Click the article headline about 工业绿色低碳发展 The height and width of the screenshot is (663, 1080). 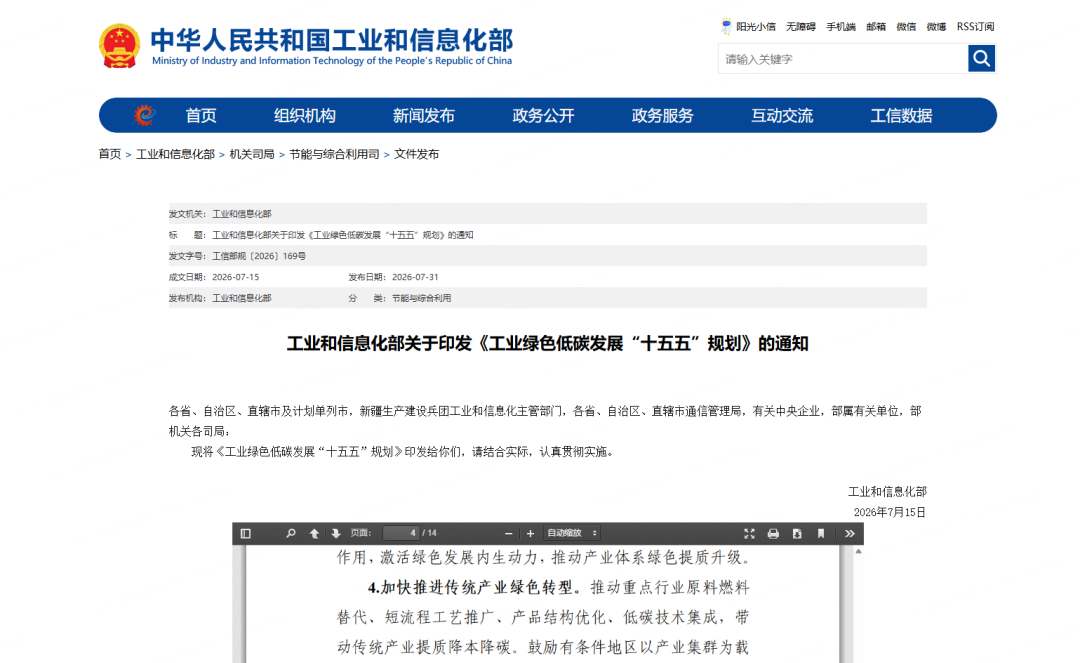tap(548, 343)
